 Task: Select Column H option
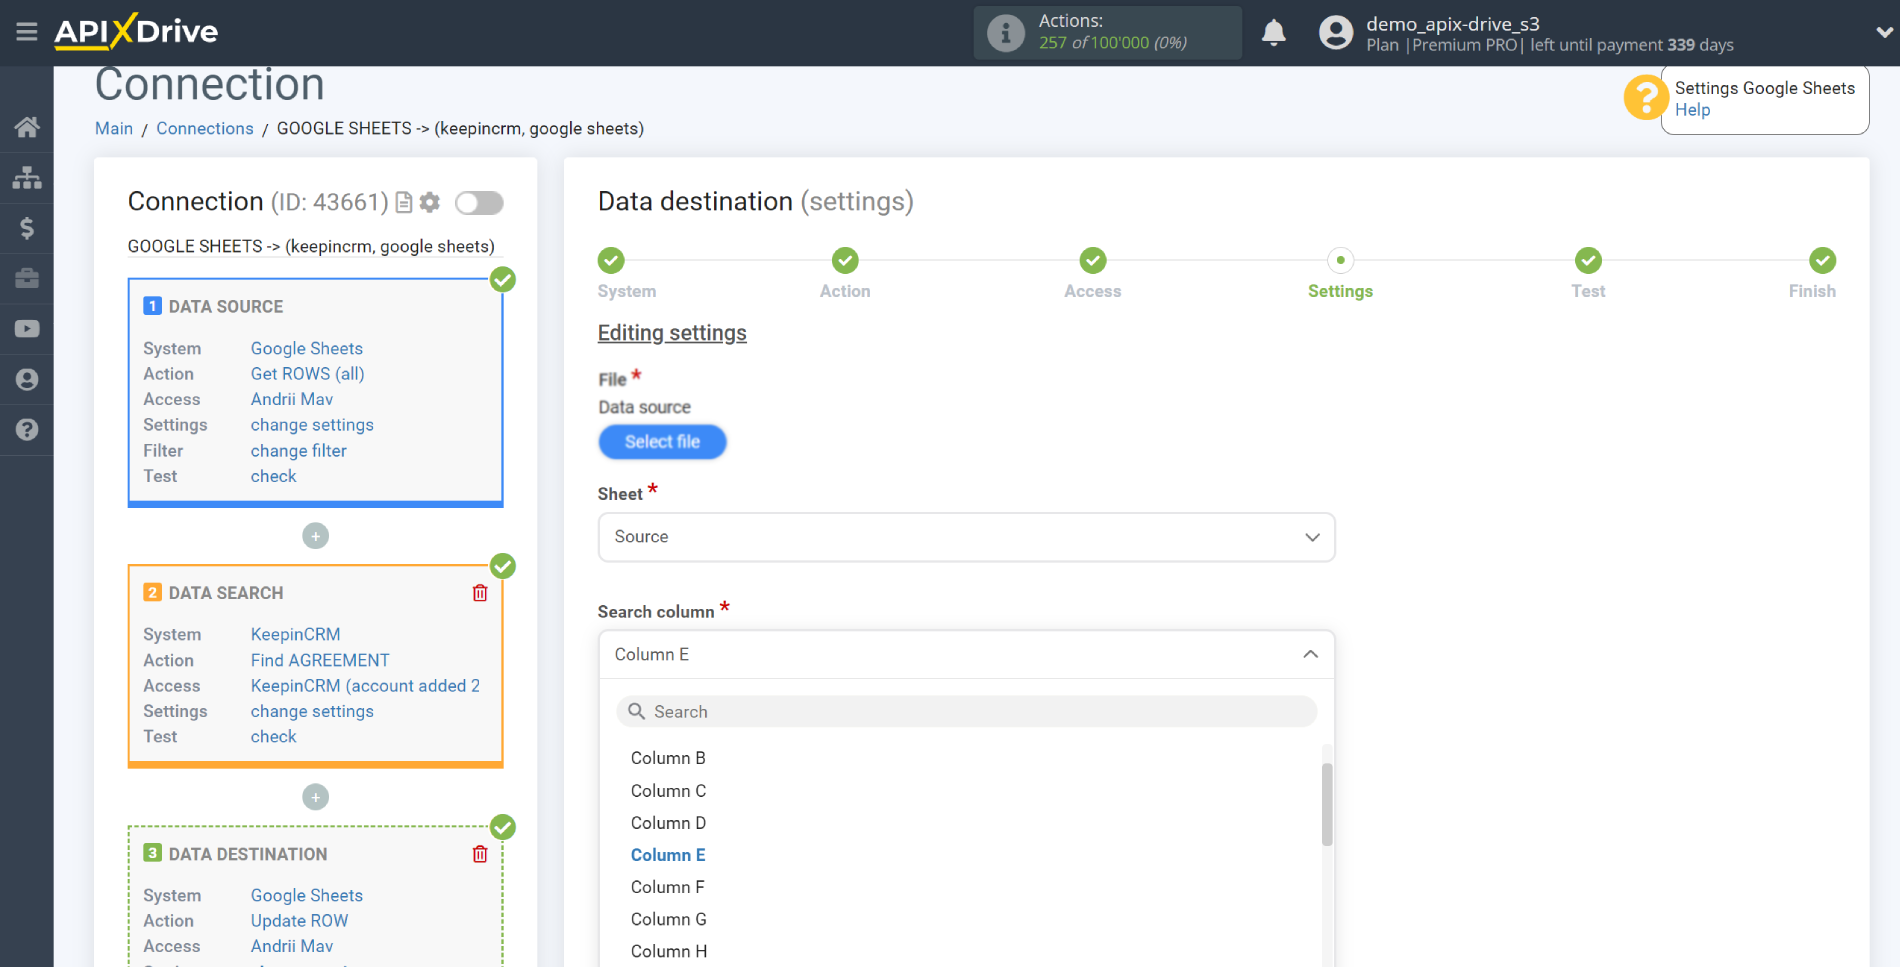click(x=668, y=951)
